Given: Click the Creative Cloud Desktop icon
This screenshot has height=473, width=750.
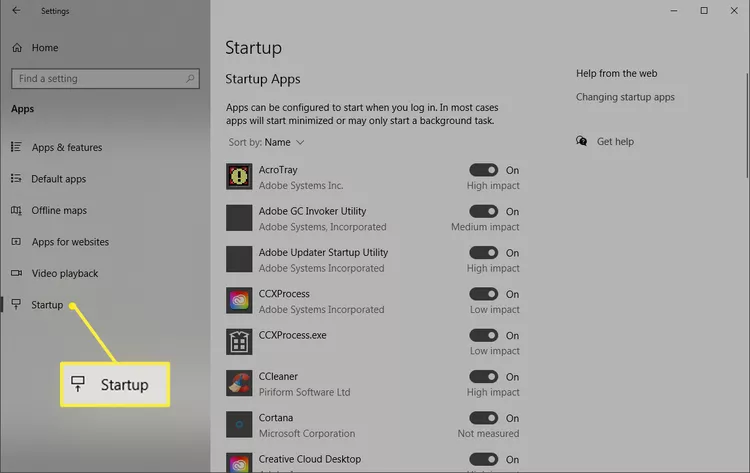Looking at the screenshot, I should [239, 462].
